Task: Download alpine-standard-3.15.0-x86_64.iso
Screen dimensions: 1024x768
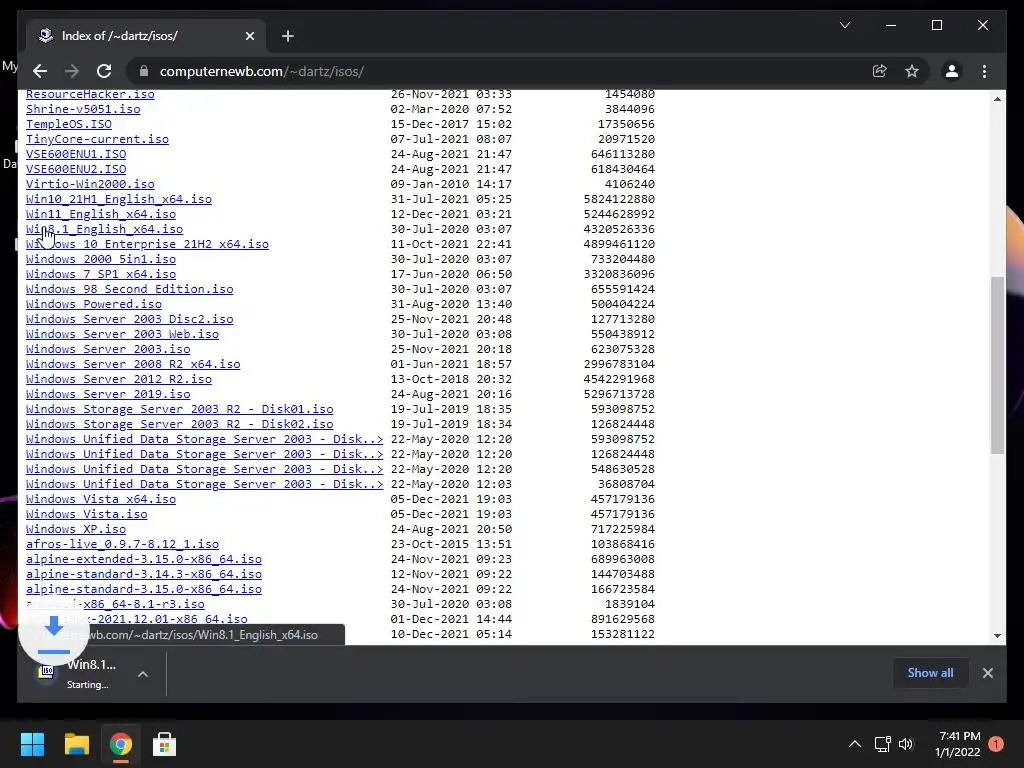Action: 144,590
